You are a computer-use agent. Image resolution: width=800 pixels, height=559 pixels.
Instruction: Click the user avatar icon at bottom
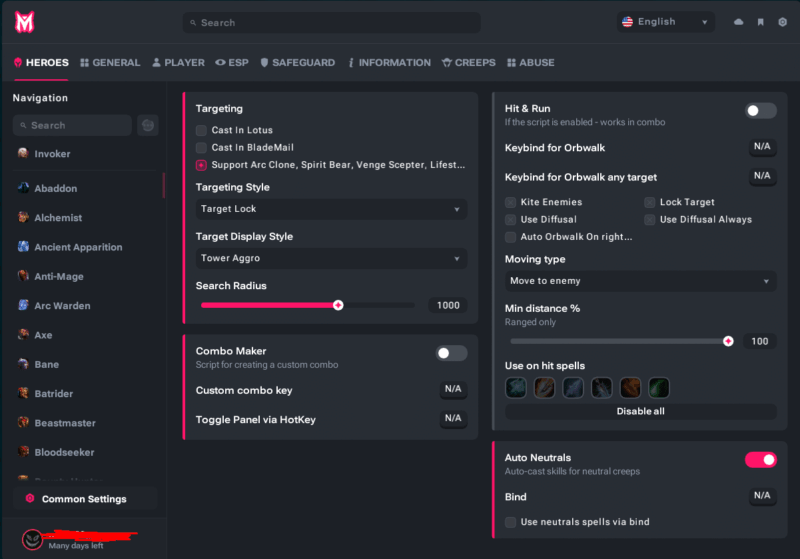pyautogui.click(x=32, y=539)
